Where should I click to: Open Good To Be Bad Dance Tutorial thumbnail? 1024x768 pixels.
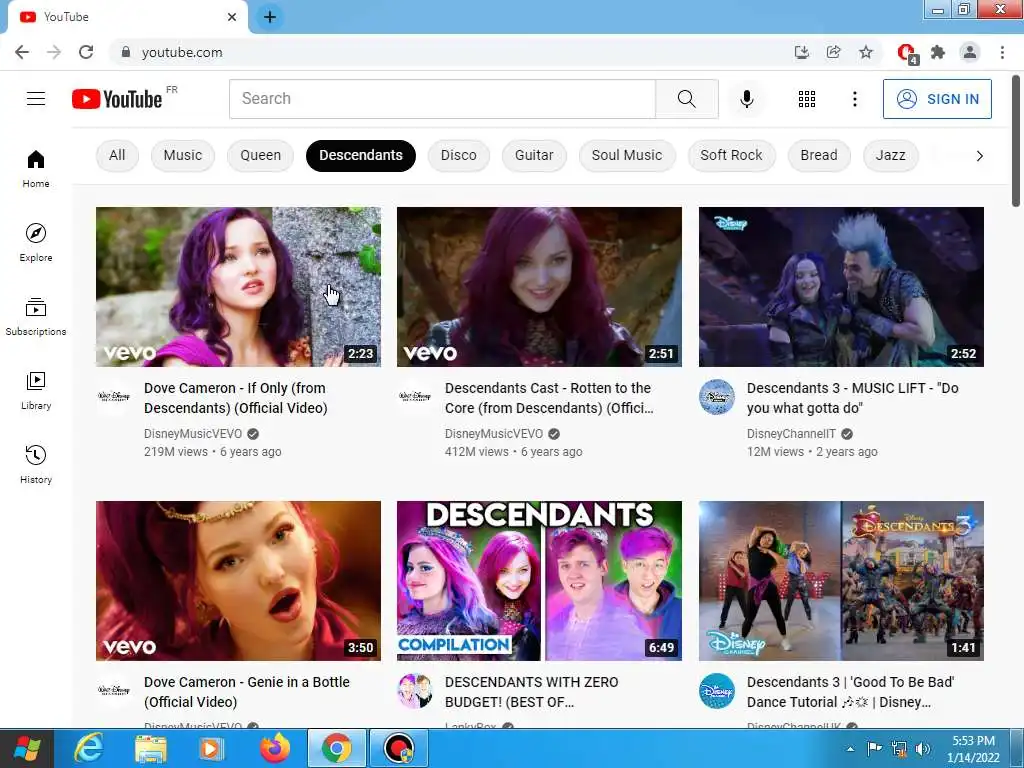(x=841, y=581)
